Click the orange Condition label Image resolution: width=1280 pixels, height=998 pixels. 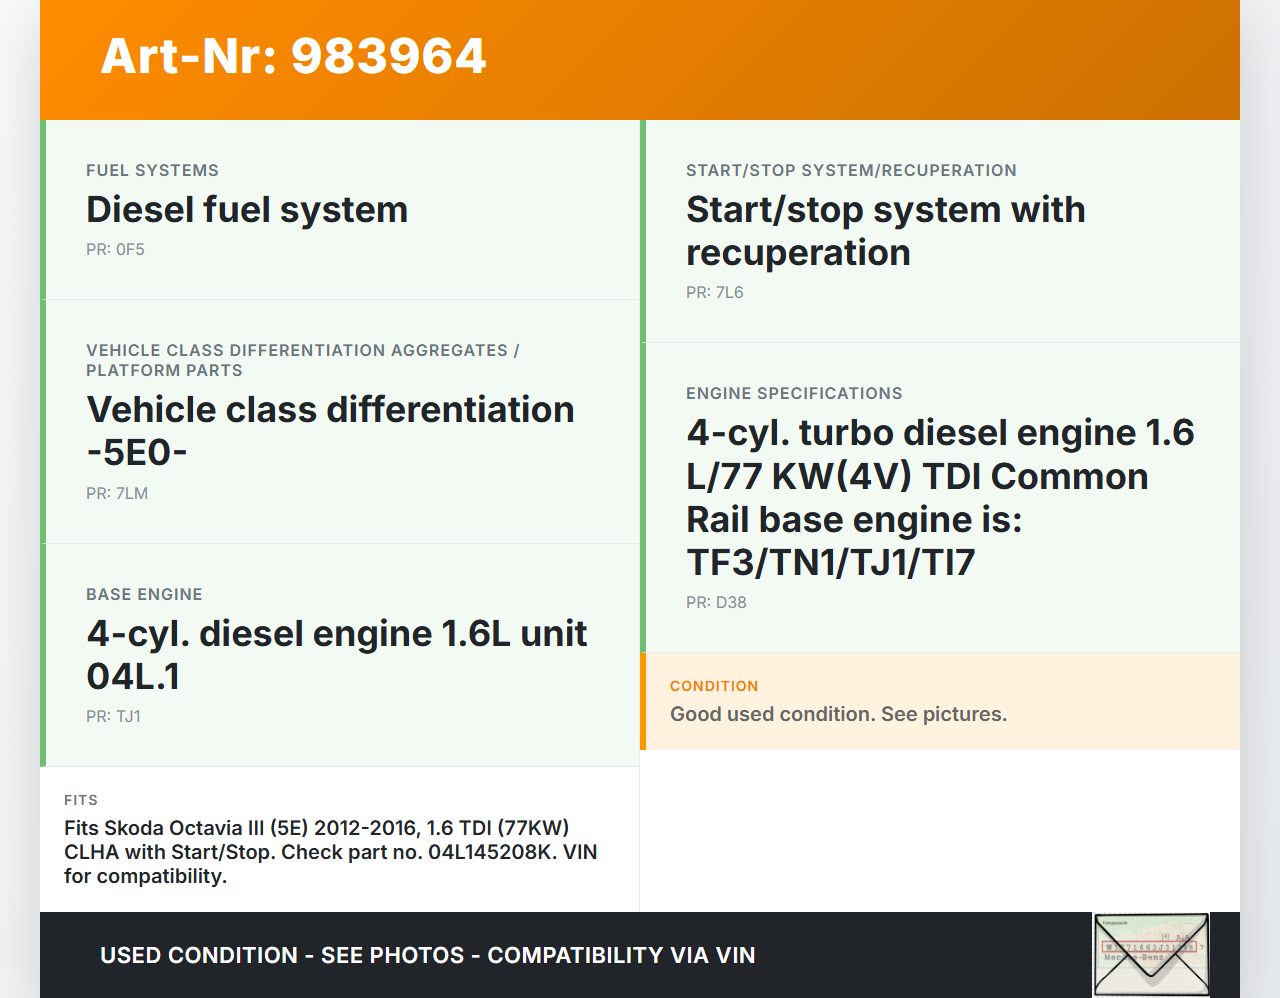point(714,686)
